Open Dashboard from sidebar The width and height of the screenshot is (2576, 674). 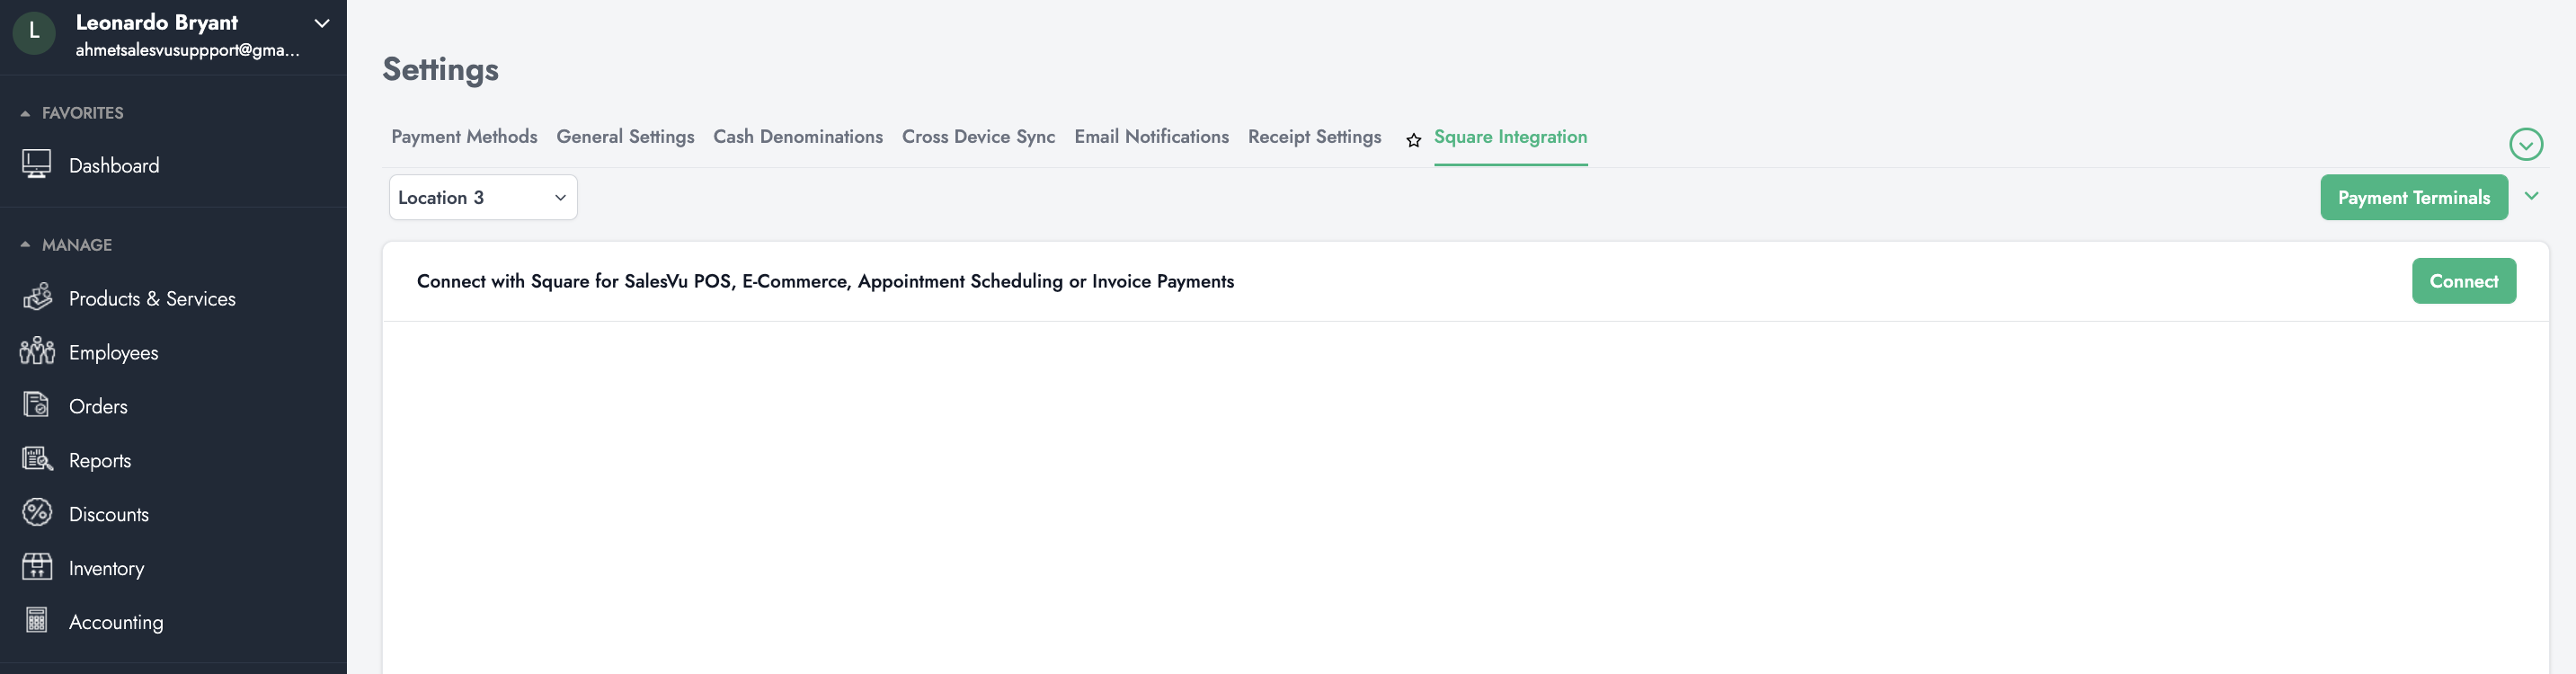(x=114, y=165)
